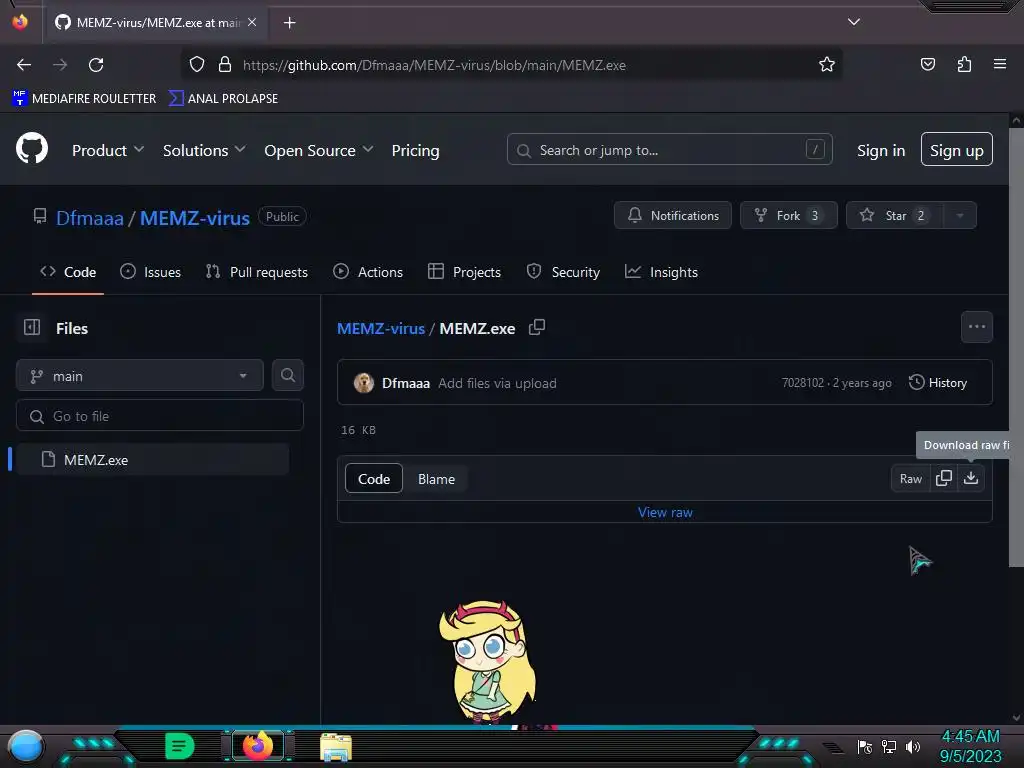
Task: Open the Start orb on the taskbar
Action: [x=26, y=747]
